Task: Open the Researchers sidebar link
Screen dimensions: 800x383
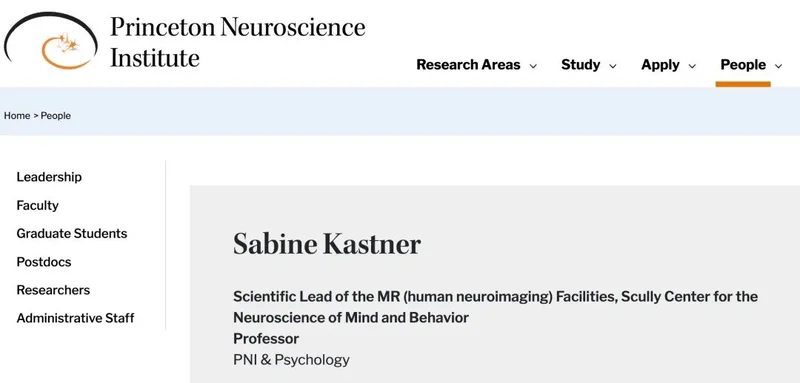Action: pyautogui.click(x=53, y=290)
